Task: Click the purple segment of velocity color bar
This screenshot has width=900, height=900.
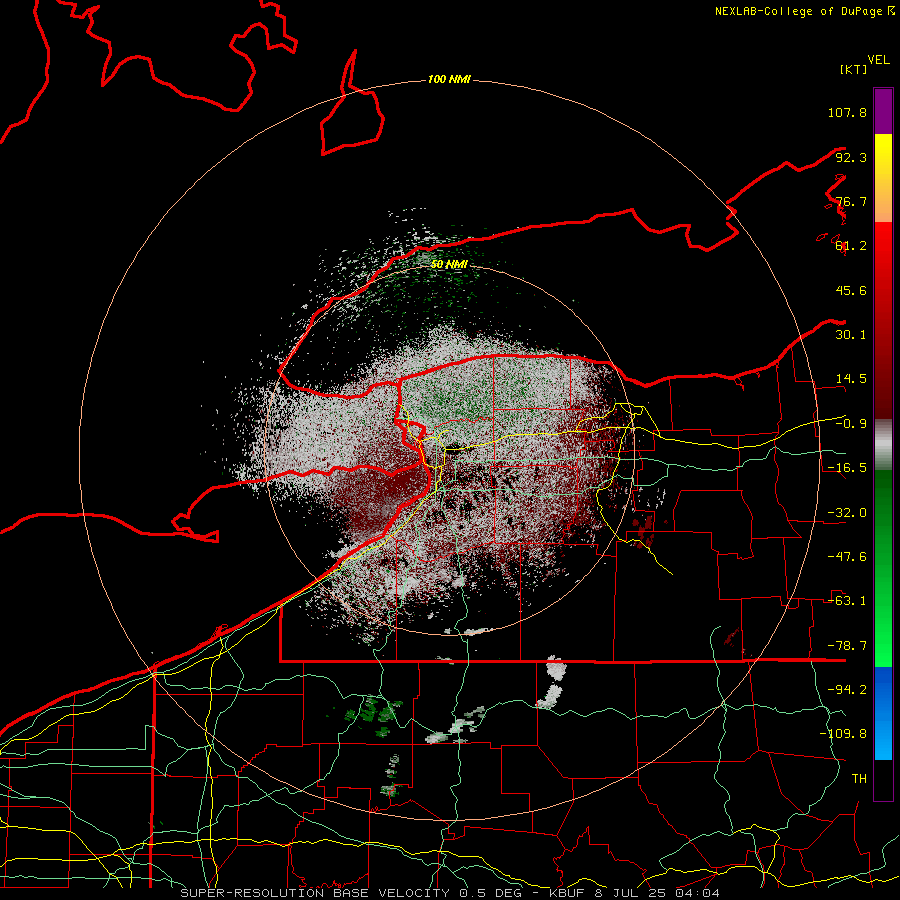Action: pos(883,111)
